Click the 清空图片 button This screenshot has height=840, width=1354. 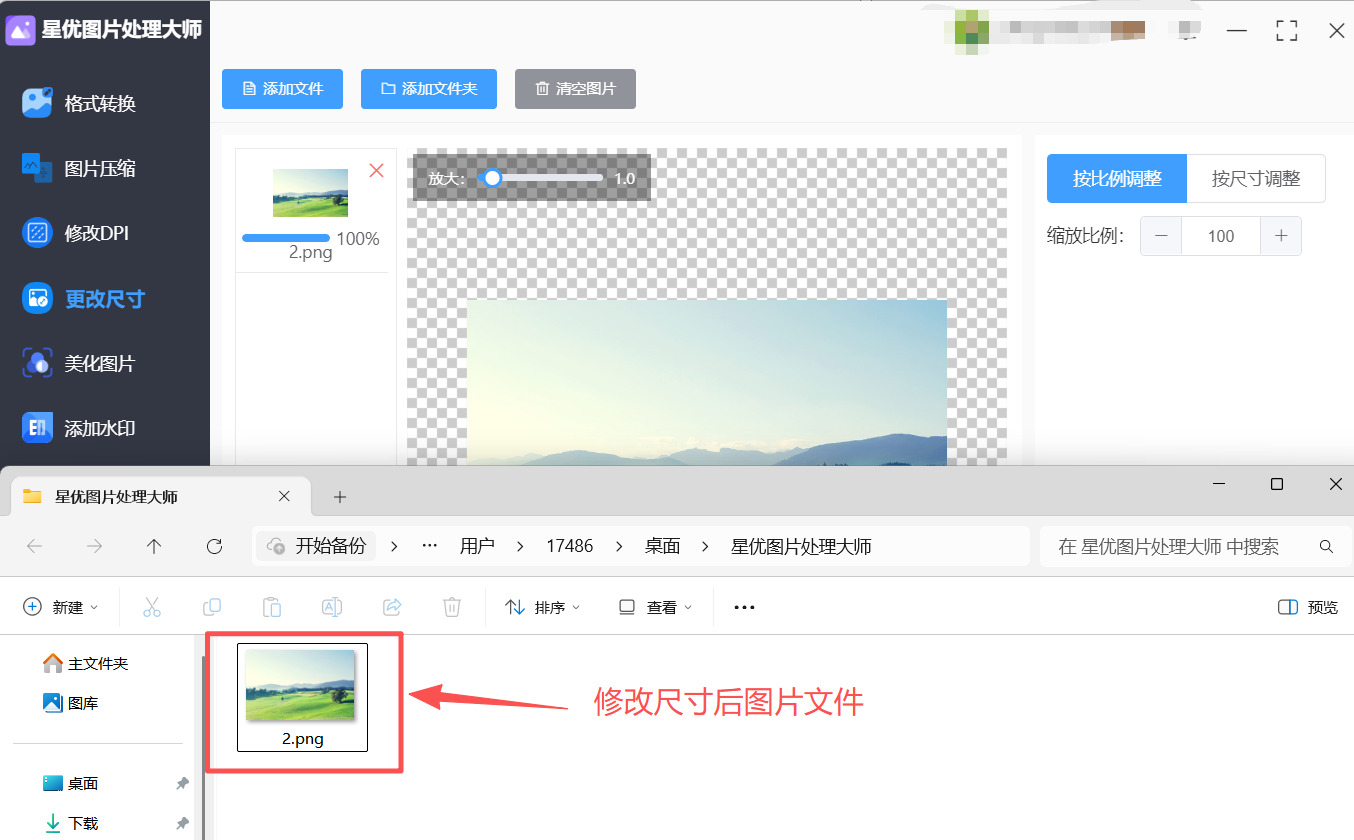575,88
